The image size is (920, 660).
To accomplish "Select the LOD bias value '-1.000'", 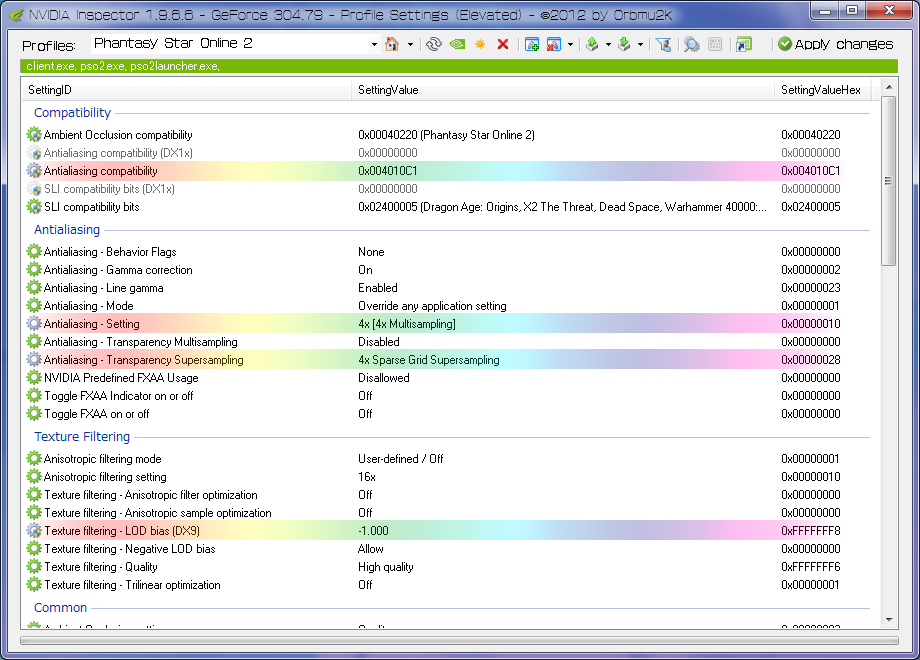I will [373, 531].
